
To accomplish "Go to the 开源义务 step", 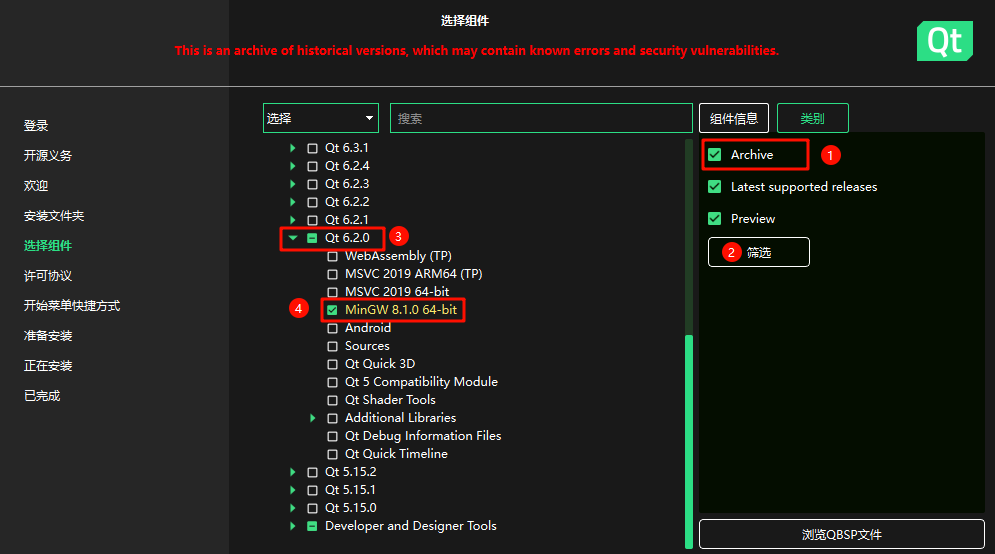I will (48, 155).
